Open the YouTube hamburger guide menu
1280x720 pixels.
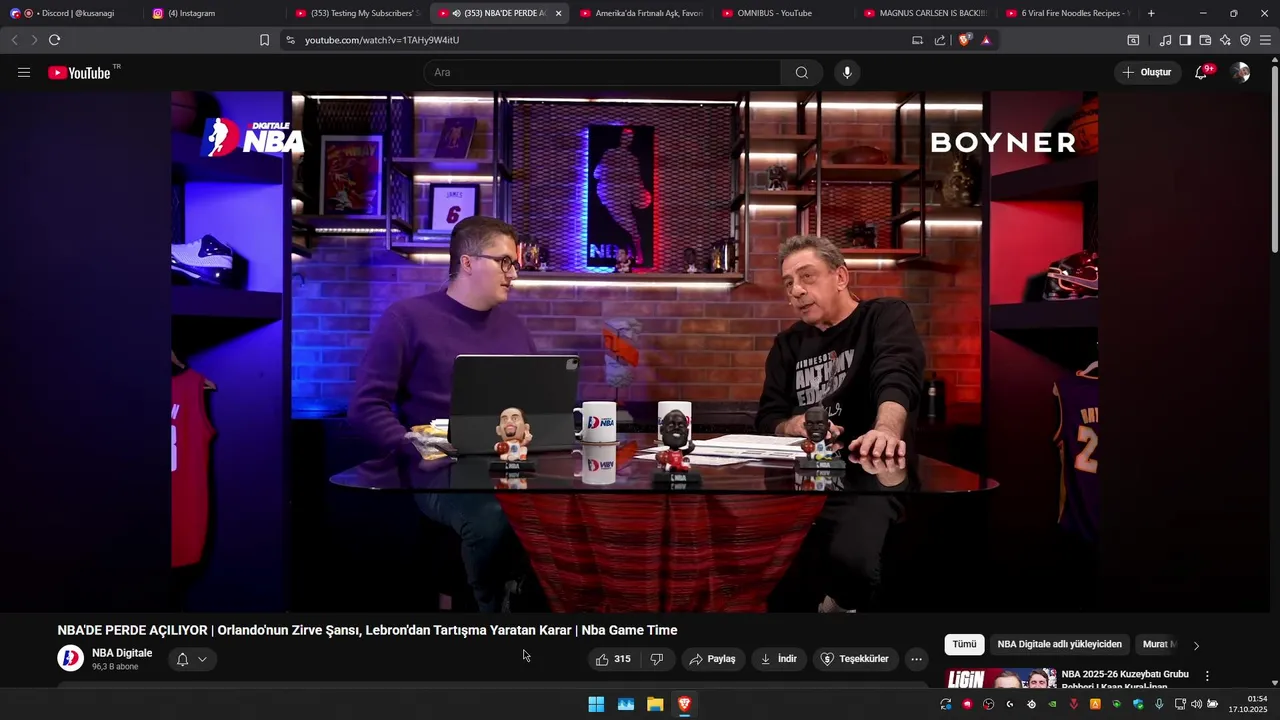(x=24, y=72)
